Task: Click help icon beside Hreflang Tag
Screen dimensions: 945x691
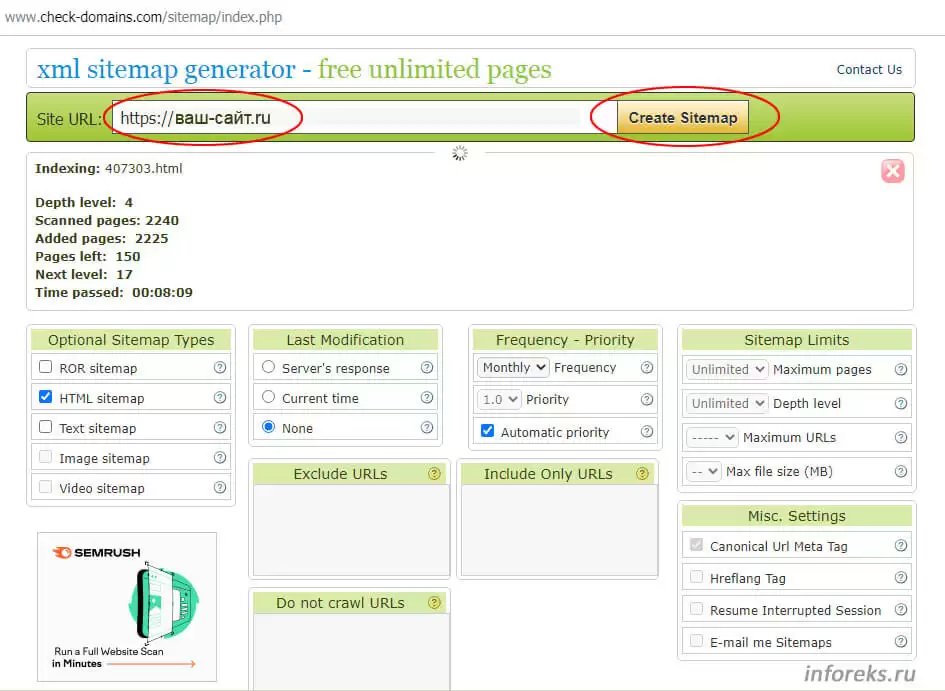Action: tap(901, 578)
